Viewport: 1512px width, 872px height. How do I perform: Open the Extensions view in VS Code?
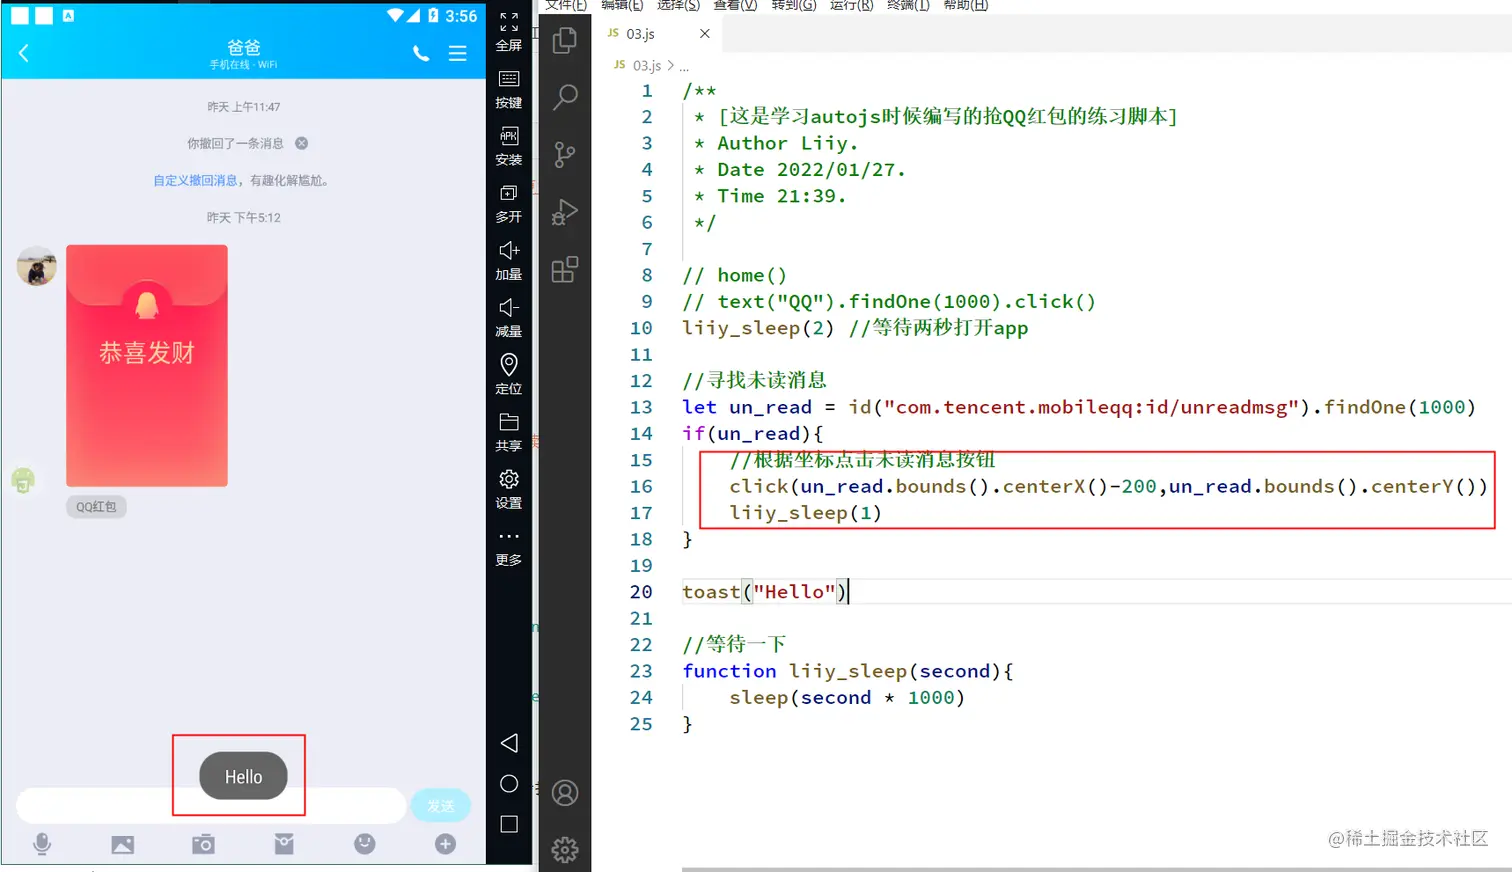(x=565, y=269)
